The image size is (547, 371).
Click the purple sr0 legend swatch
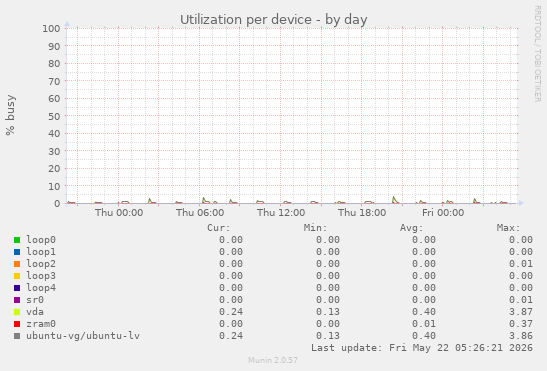(17, 300)
